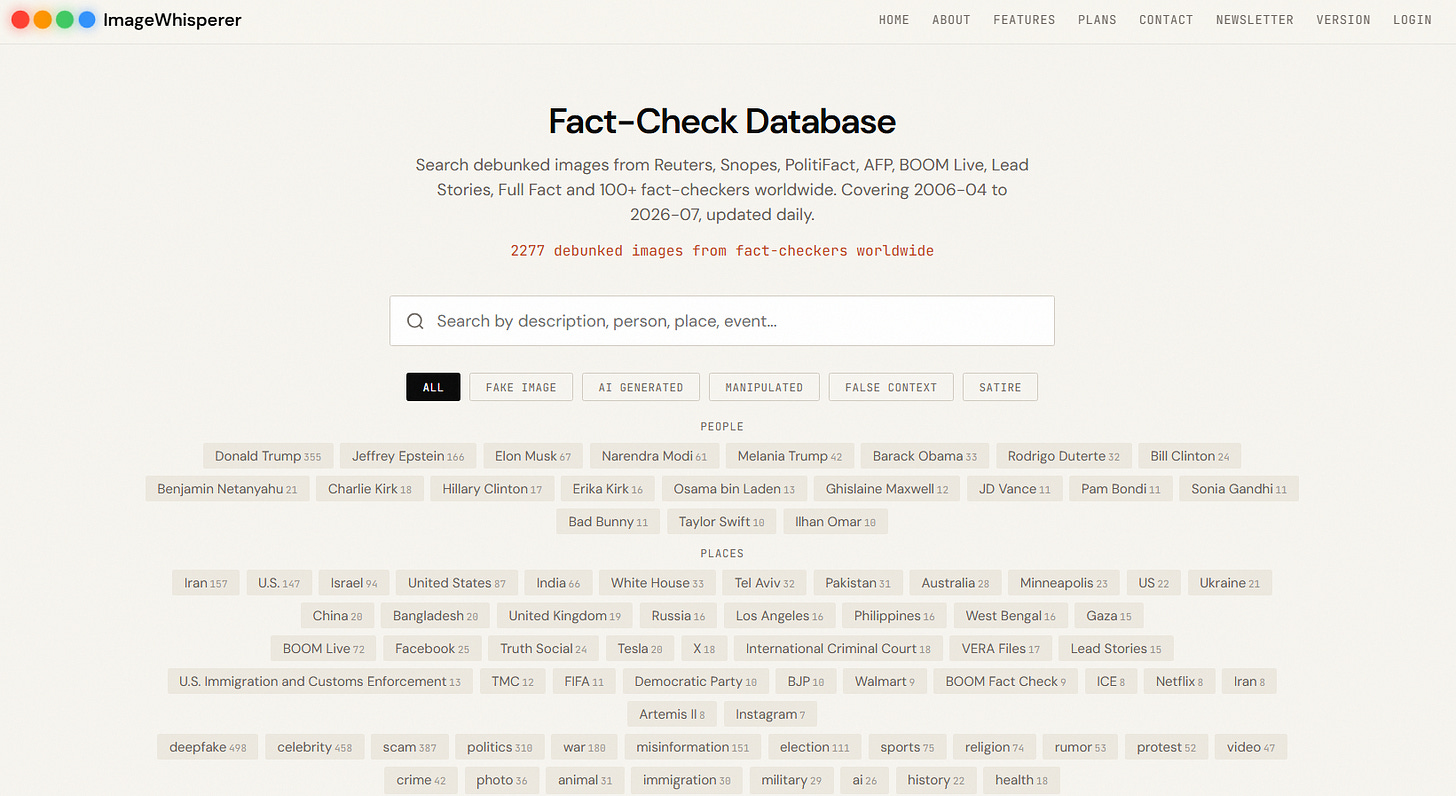Viewport: 1456px width, 796px height.
Task: Filter by the celebrity topic tag
Action: (x=315, y=747)
